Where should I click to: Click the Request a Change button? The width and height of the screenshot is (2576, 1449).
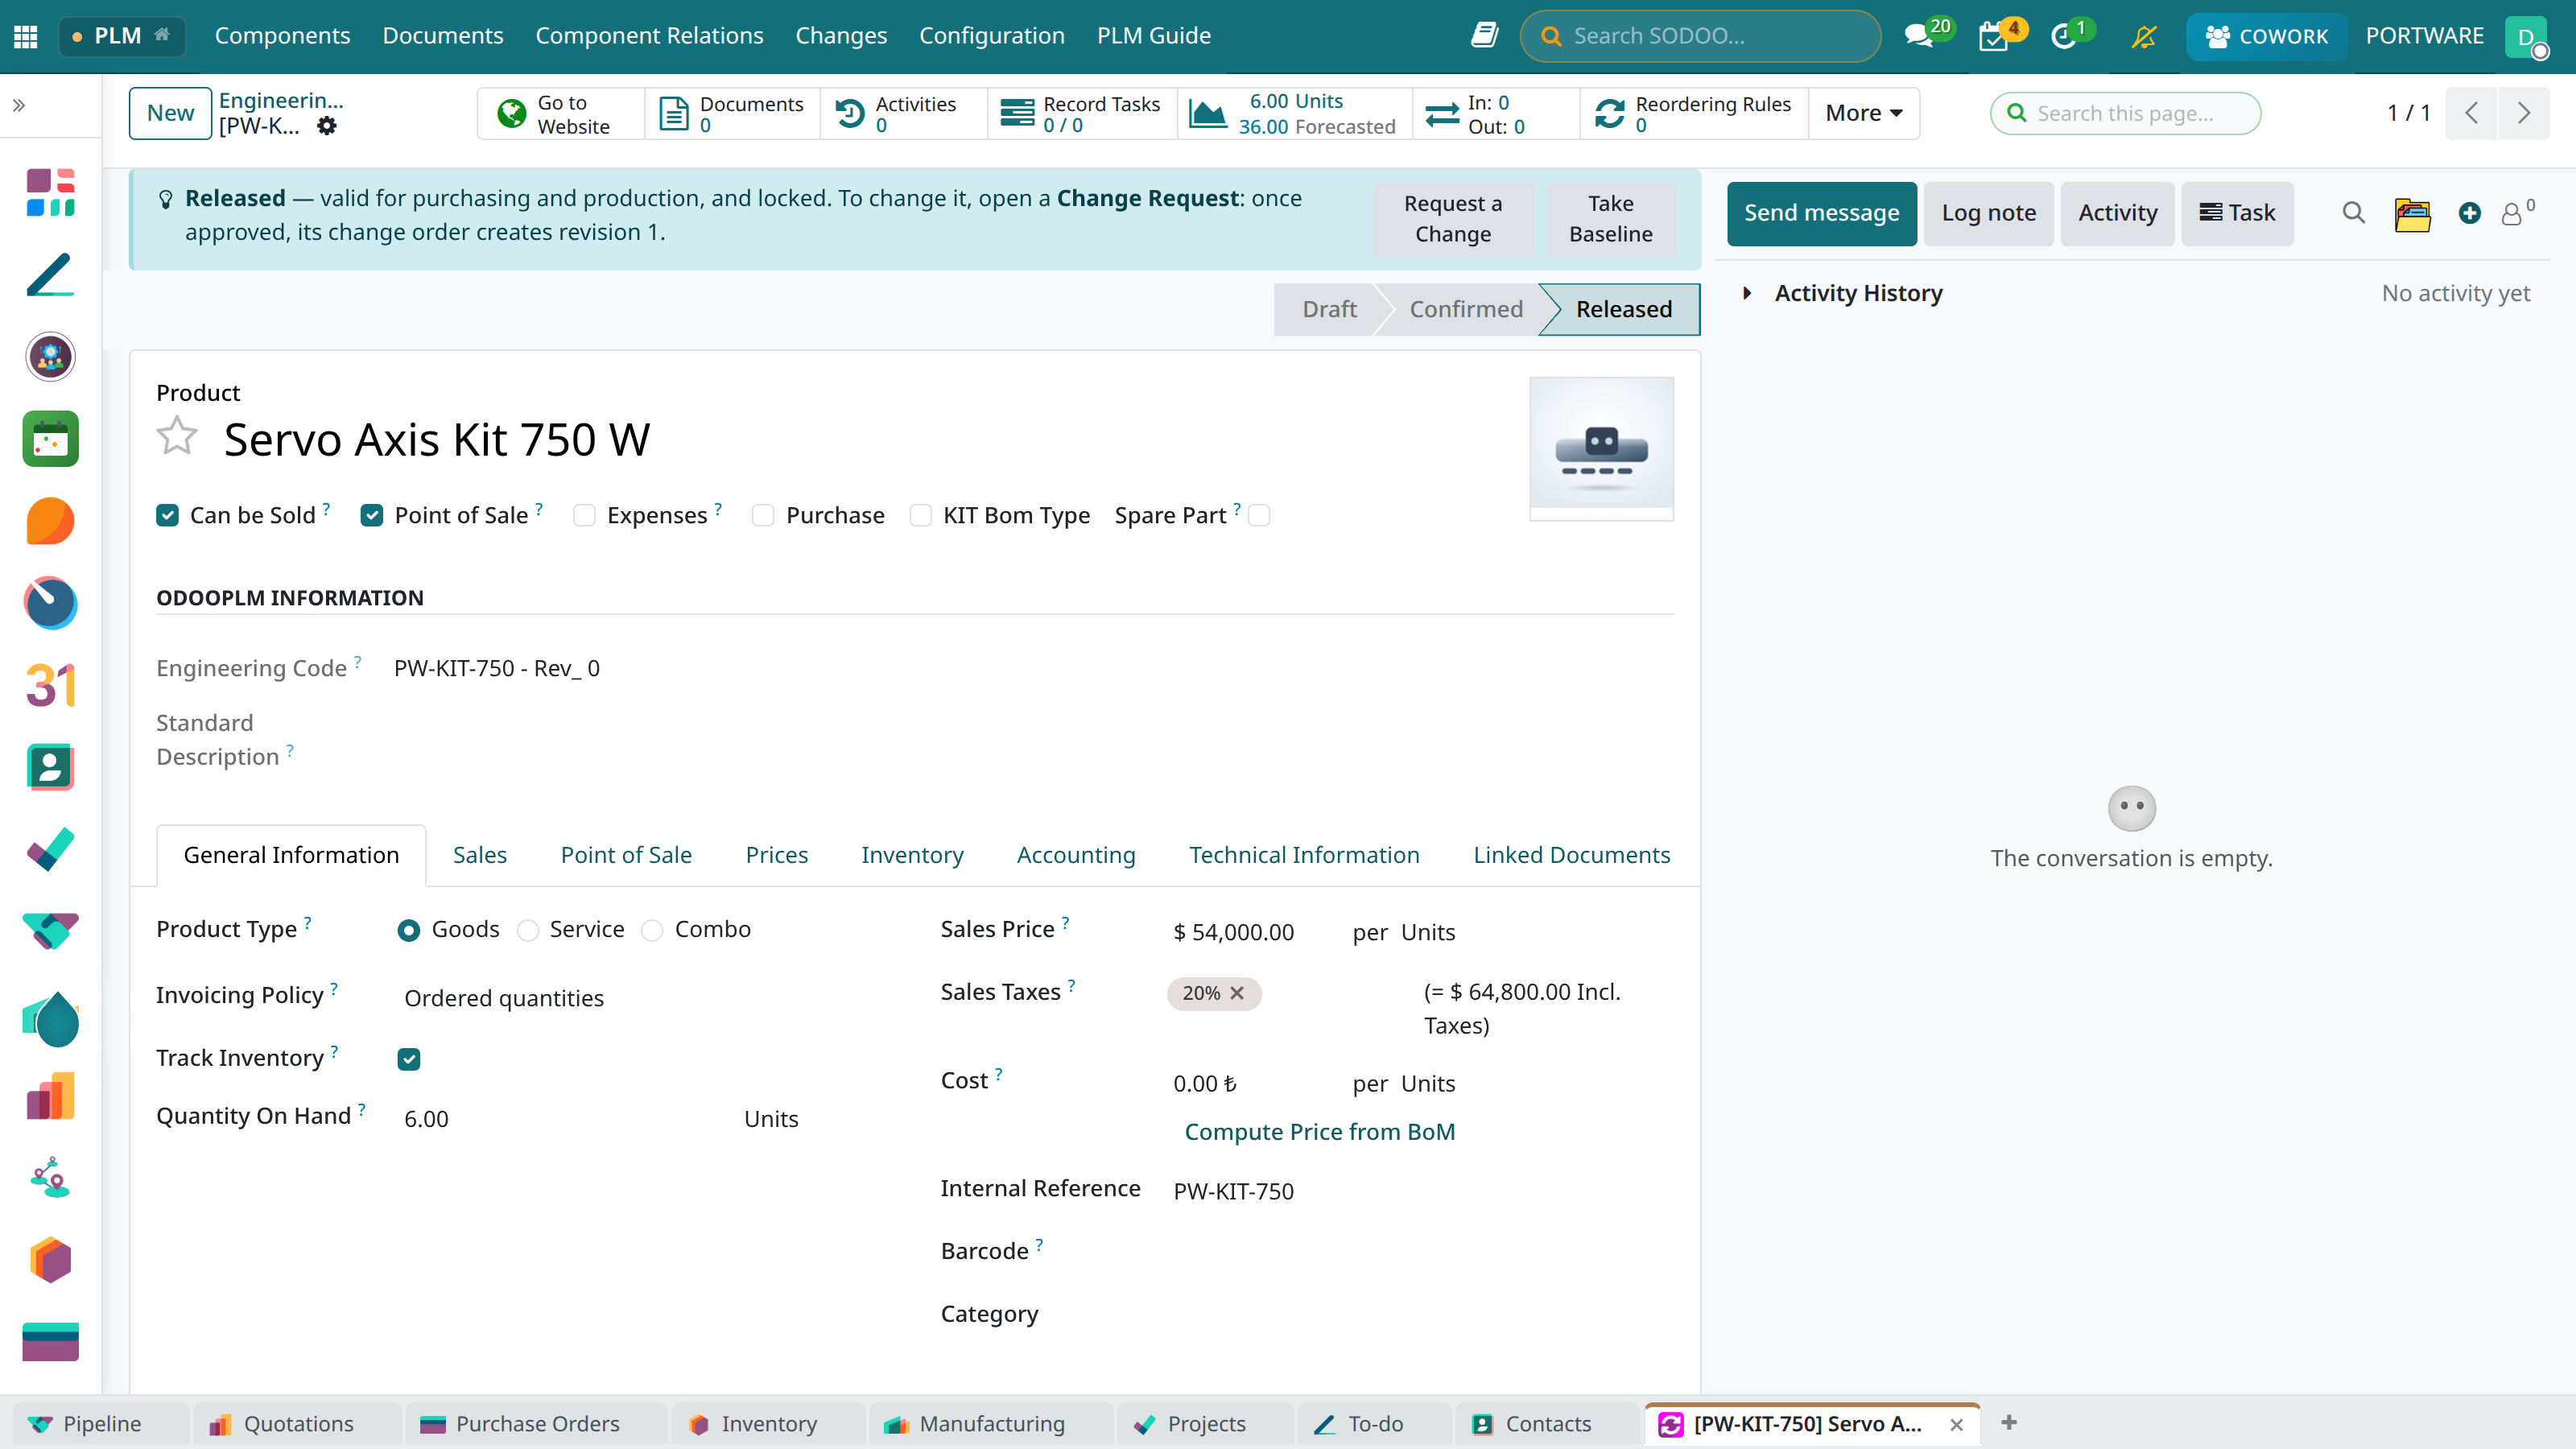(1453, 219)
